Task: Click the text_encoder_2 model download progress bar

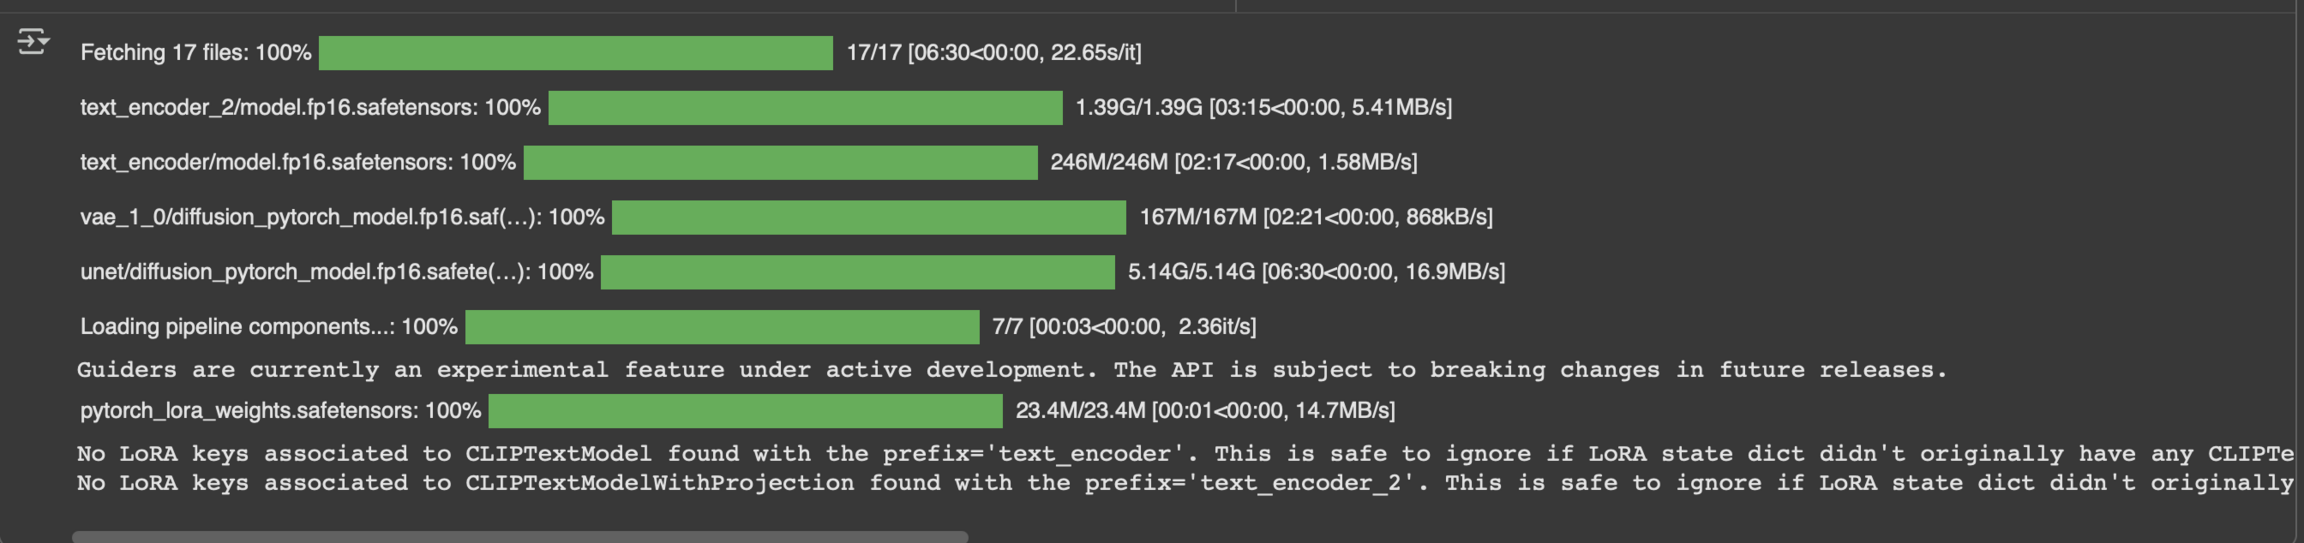Action: pos(805,108)
